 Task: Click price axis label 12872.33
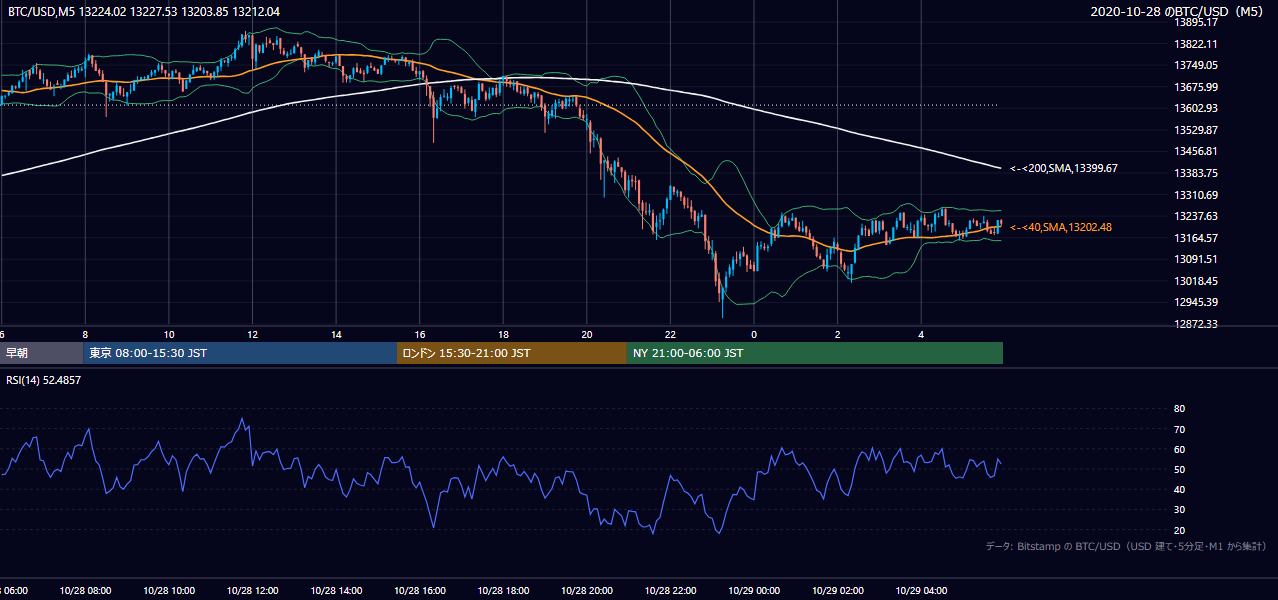pos(1195,324)
